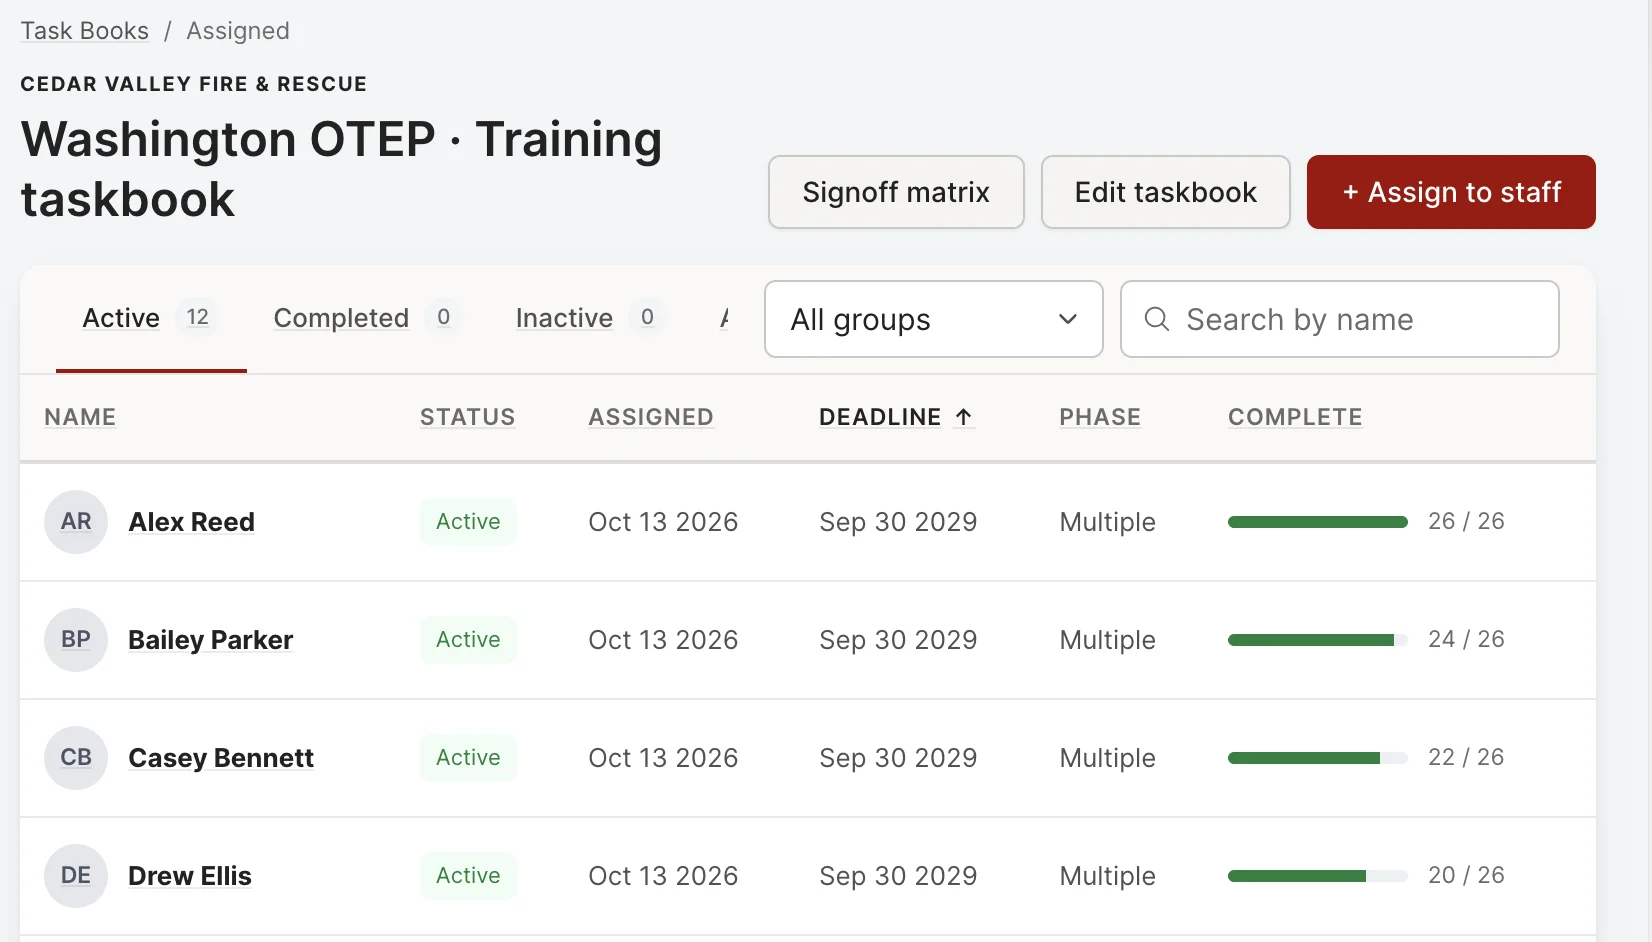
Task: Open Bailey Parker's record
Action: [x=211, y=640]
